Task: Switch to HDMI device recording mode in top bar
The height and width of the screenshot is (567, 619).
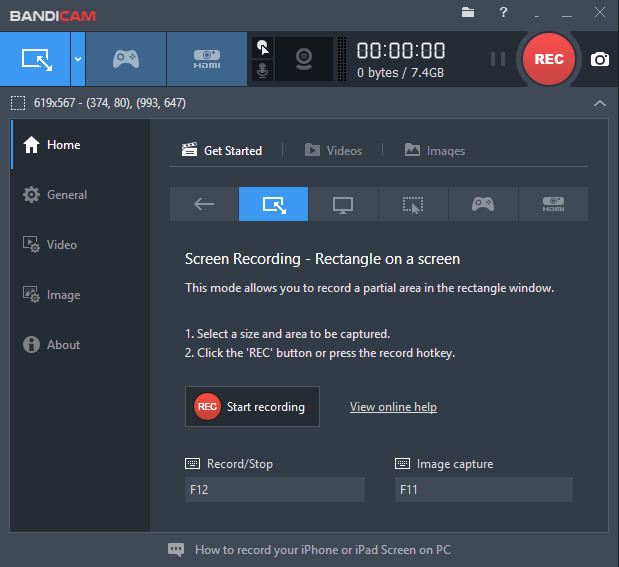Action: 207,59
